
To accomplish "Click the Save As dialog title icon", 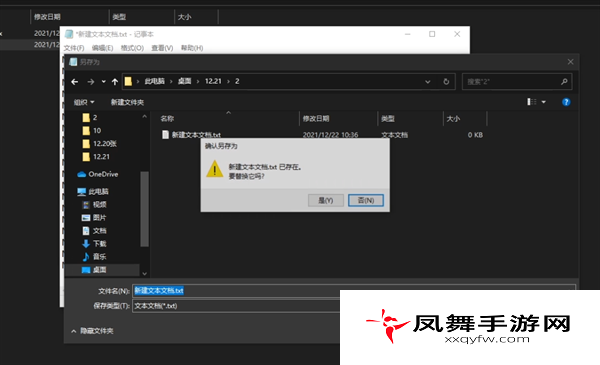I will pyautogui.click(x=73, y=62).
